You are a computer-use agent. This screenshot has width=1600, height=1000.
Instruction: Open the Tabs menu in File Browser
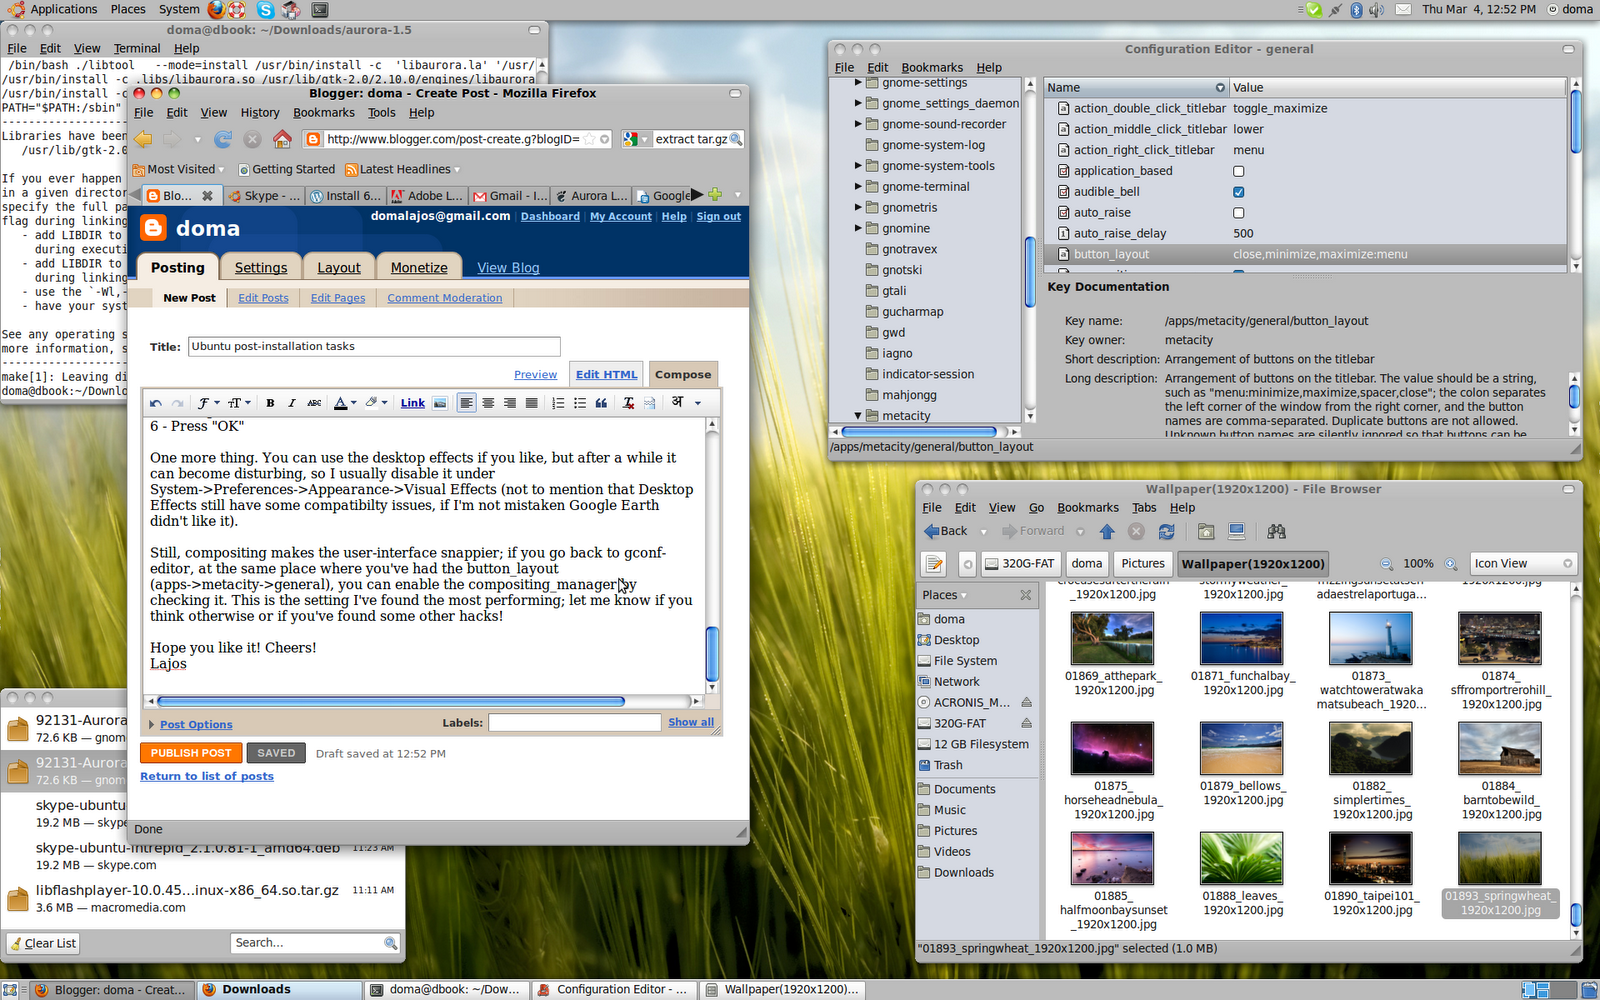pyautogui.click(x=1145, y=508)
